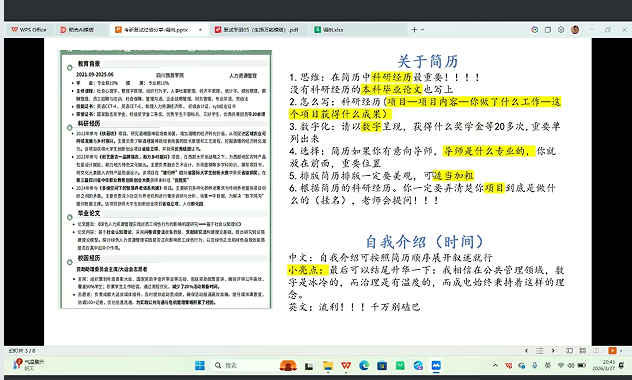The image size is (632, 380).
Task: Open the settings hexagon icon in title bar
Action: pyautogui.click(x=561, y=29)
